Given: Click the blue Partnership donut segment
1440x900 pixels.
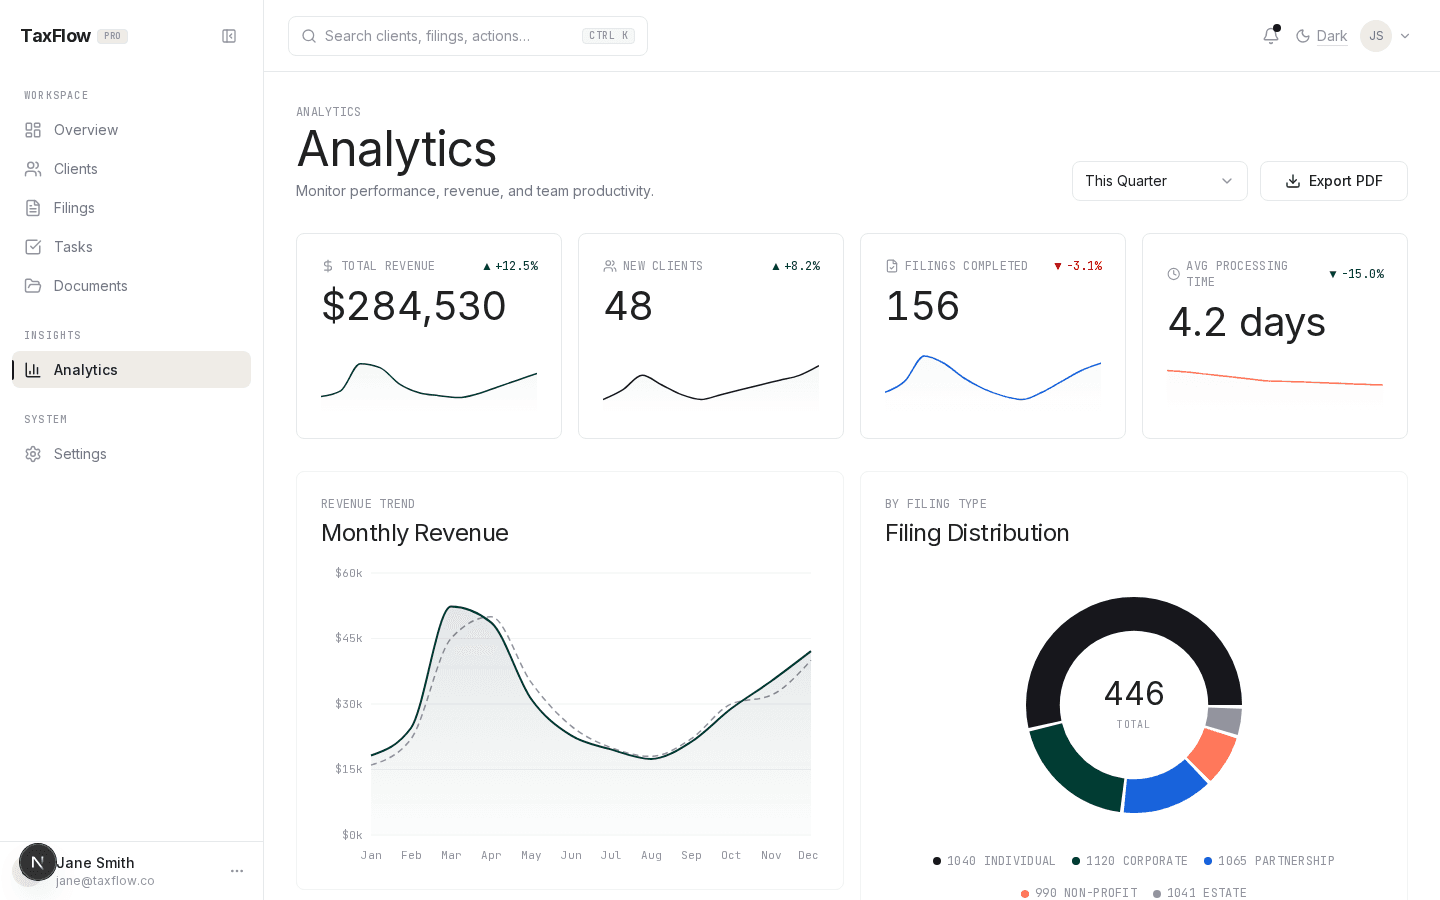Looking at the screenshot, I should click(1164, 788).
